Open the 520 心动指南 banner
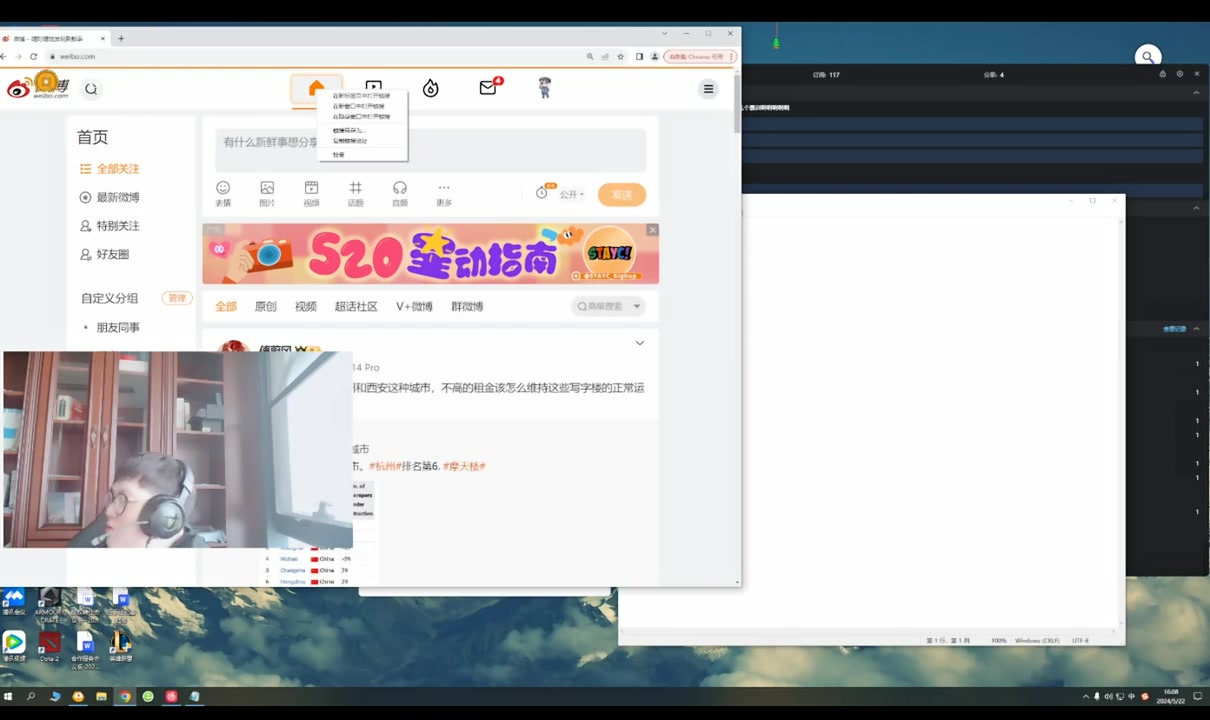This screenshot has width=1210, height=720. pyautogui.click(x=431, y=254)
